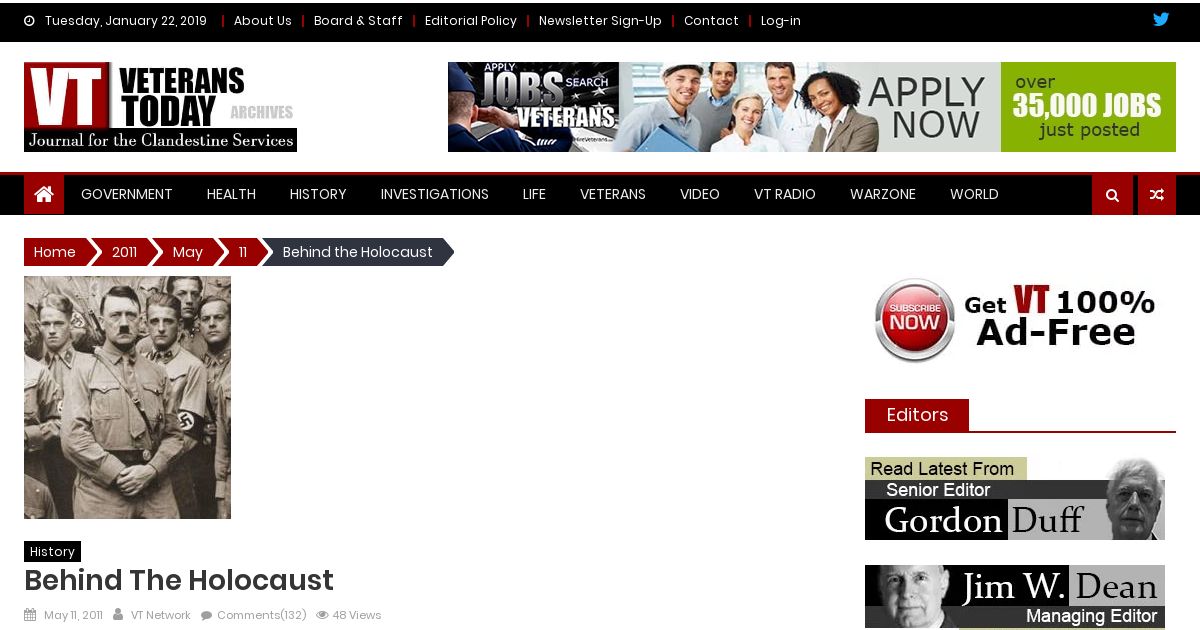The width and height of the screenshot is (1200, 630).
Task: Open the Government menu
Action: coord(127,194)
